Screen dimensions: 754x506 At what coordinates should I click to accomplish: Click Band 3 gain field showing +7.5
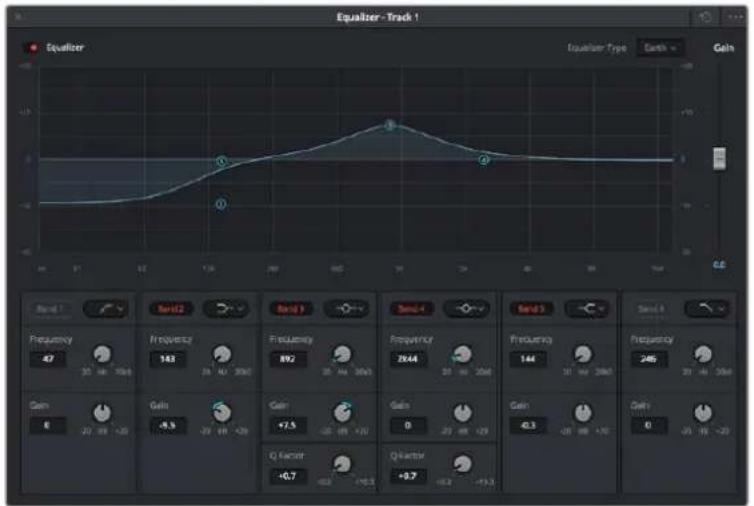pos(288,426)
